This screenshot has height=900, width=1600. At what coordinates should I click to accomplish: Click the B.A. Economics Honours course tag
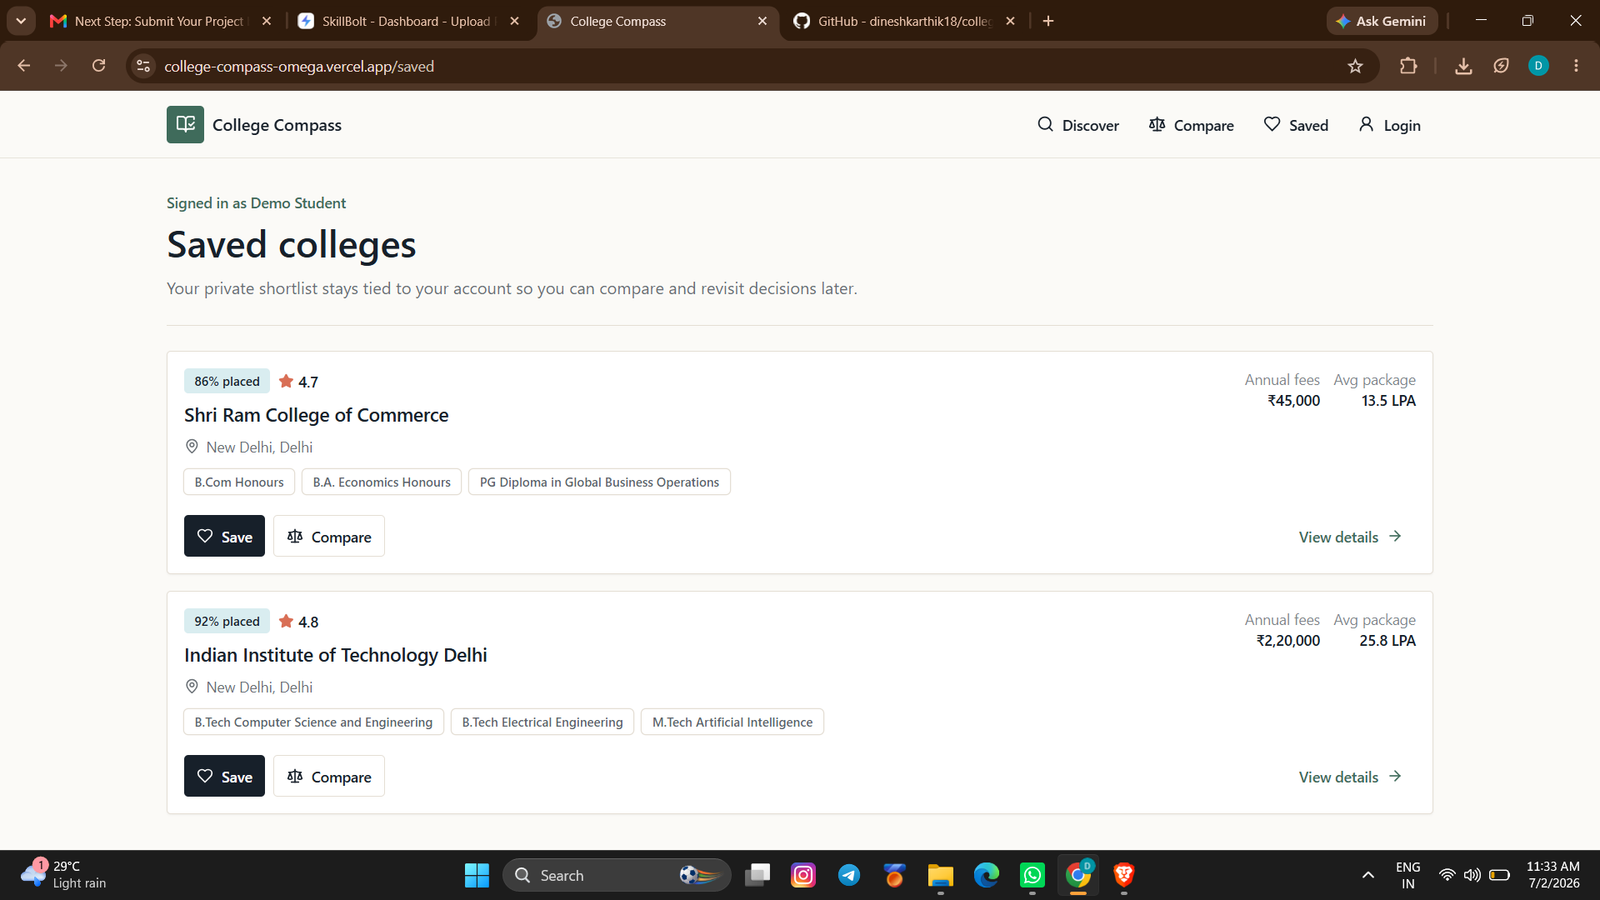click(382, 482)
